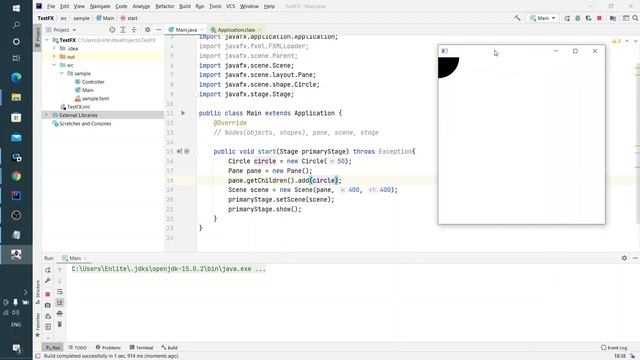The width and height of the screenshot is (640, 360).
Task: Open File Explorer from the taskbar
Action: tap(16, 97)
